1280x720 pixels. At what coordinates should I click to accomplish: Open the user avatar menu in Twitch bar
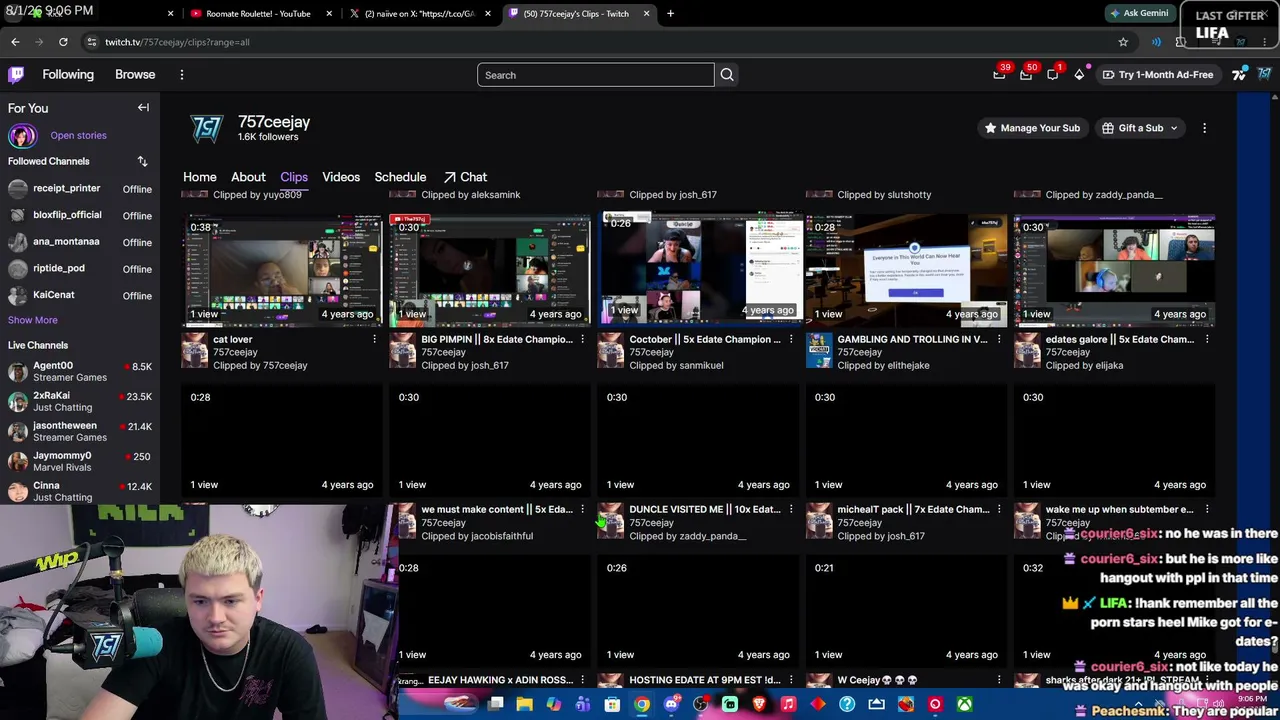point(1265,74)
